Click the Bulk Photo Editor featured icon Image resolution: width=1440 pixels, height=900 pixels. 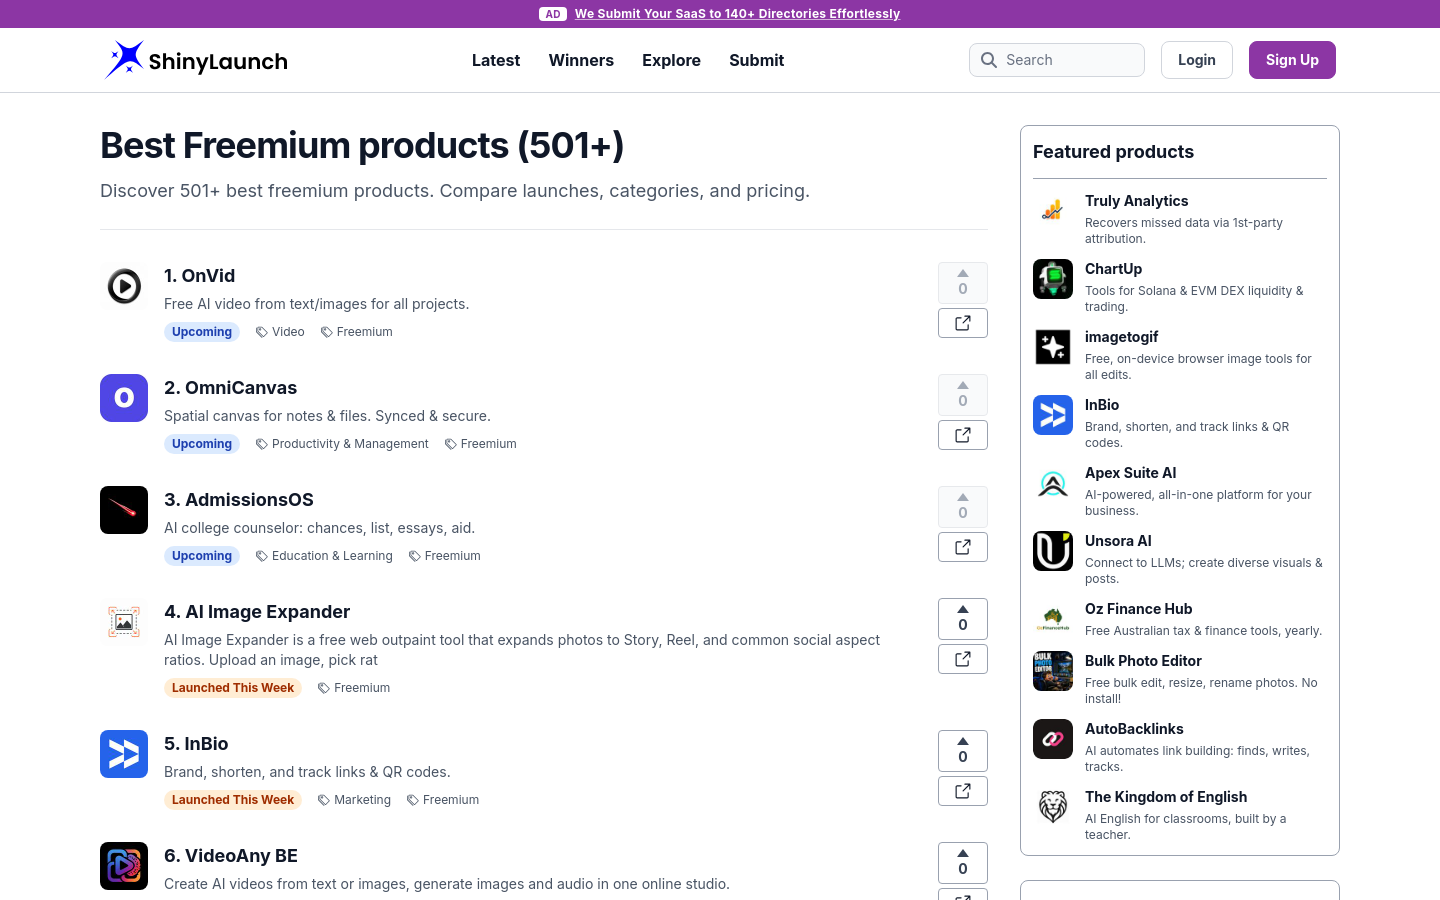click(1053, 671)
